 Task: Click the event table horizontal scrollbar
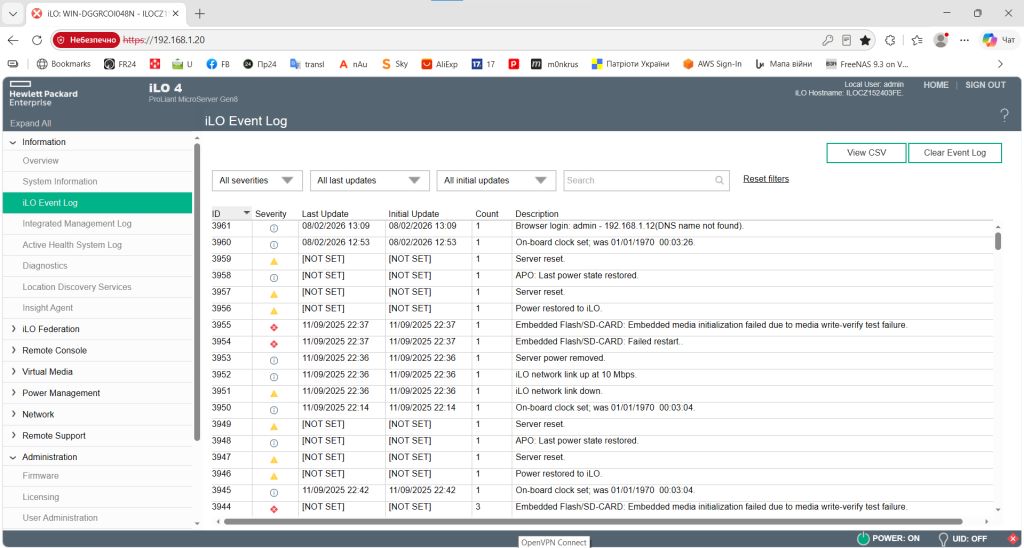593,522
